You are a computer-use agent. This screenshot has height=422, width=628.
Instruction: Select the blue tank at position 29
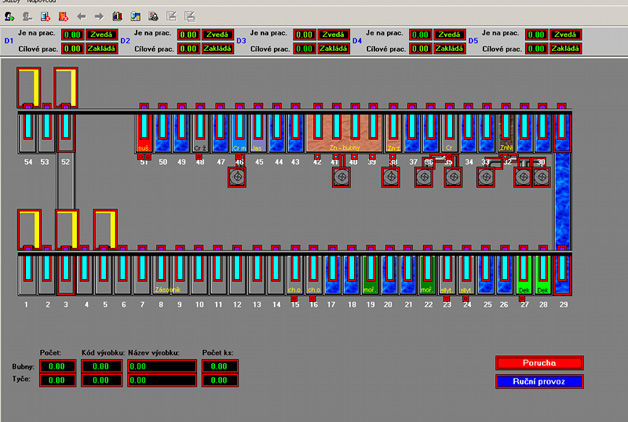click(562, 275)
